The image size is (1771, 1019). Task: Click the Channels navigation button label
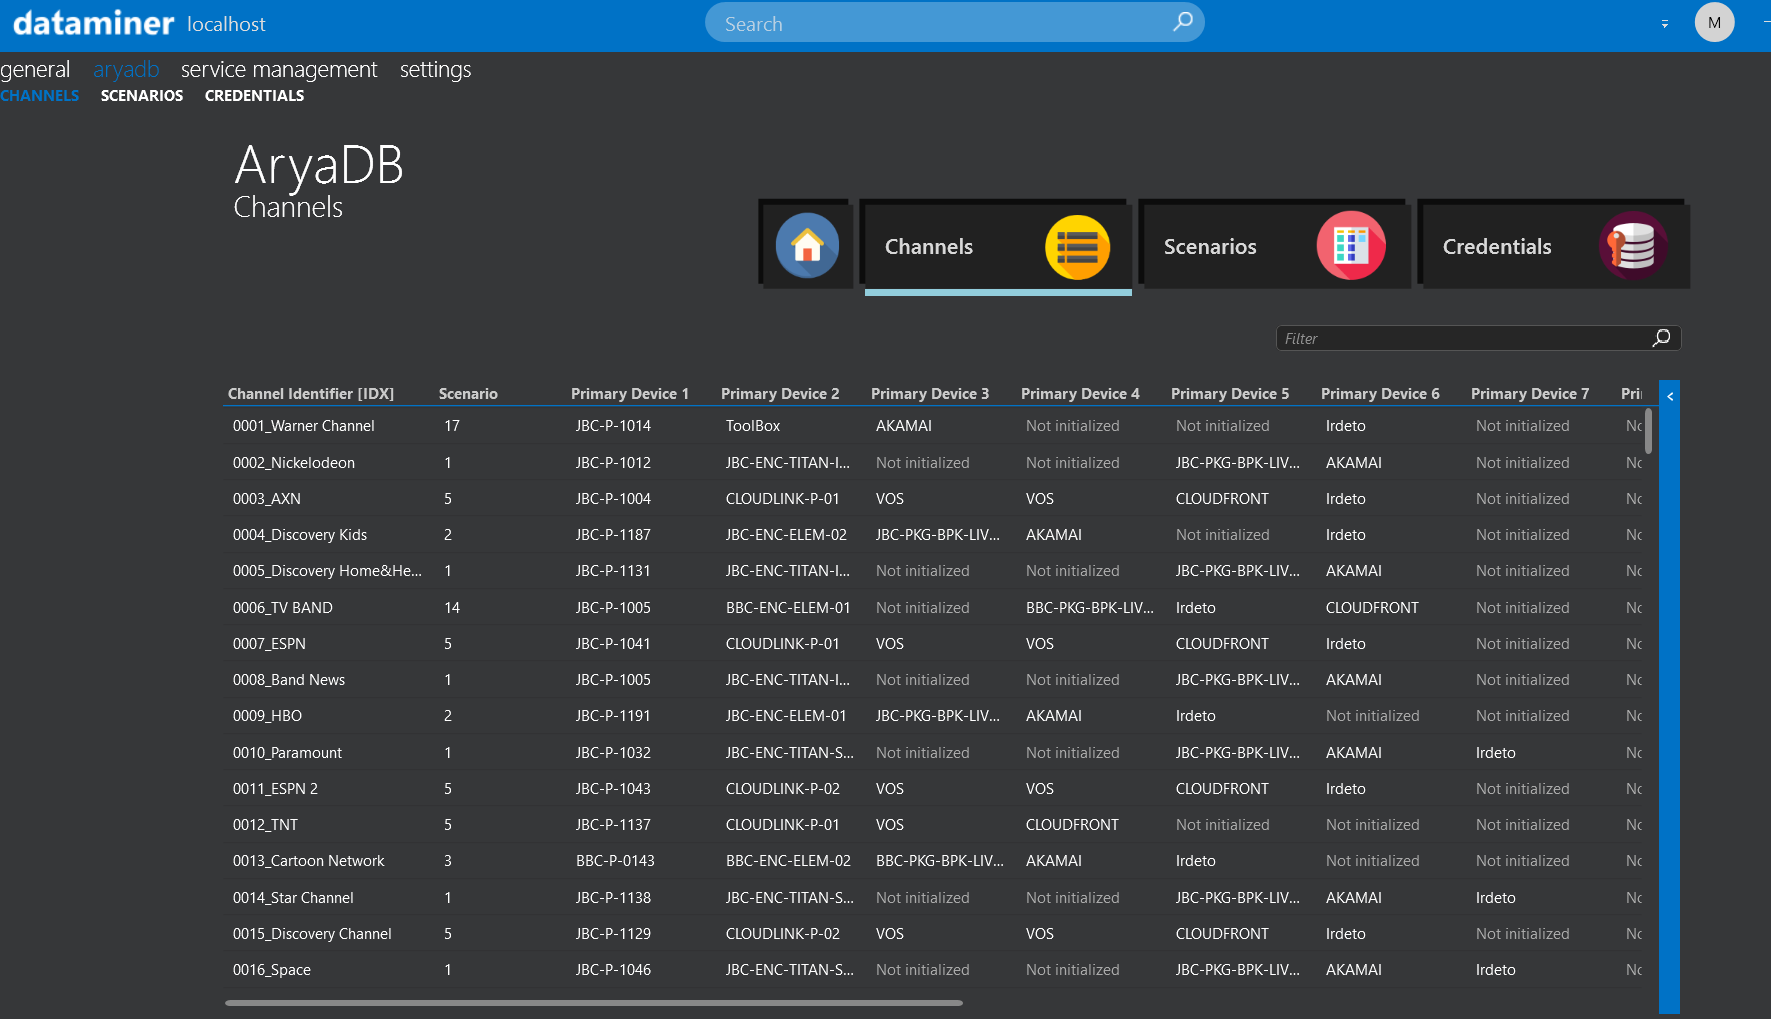(929, 247)
